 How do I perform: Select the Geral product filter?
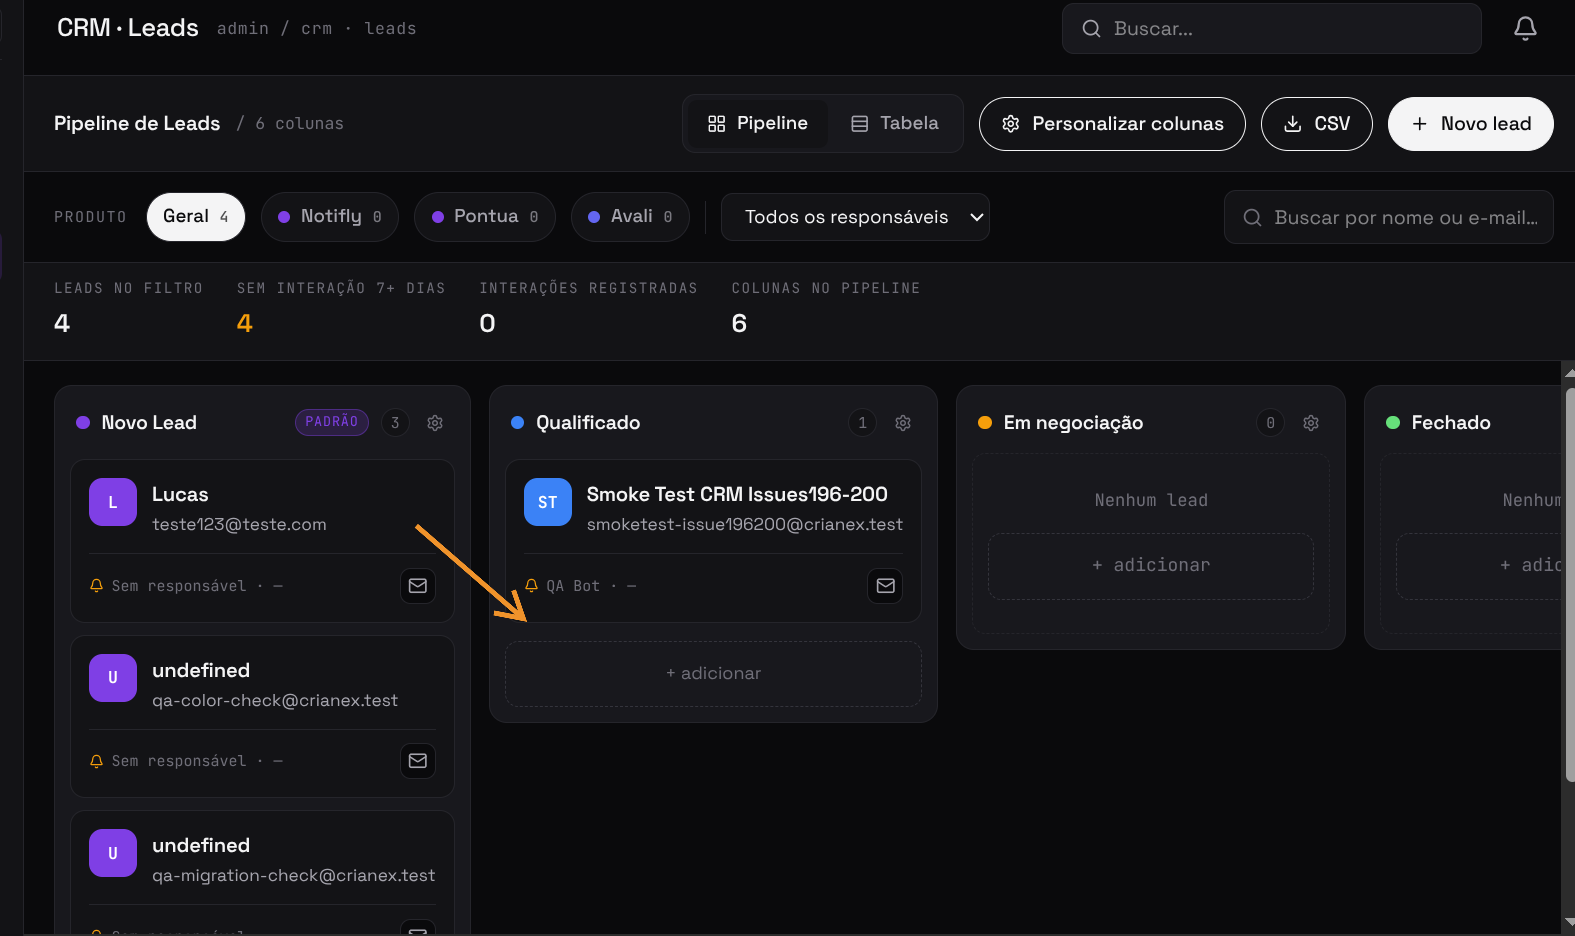click(196, 217)
